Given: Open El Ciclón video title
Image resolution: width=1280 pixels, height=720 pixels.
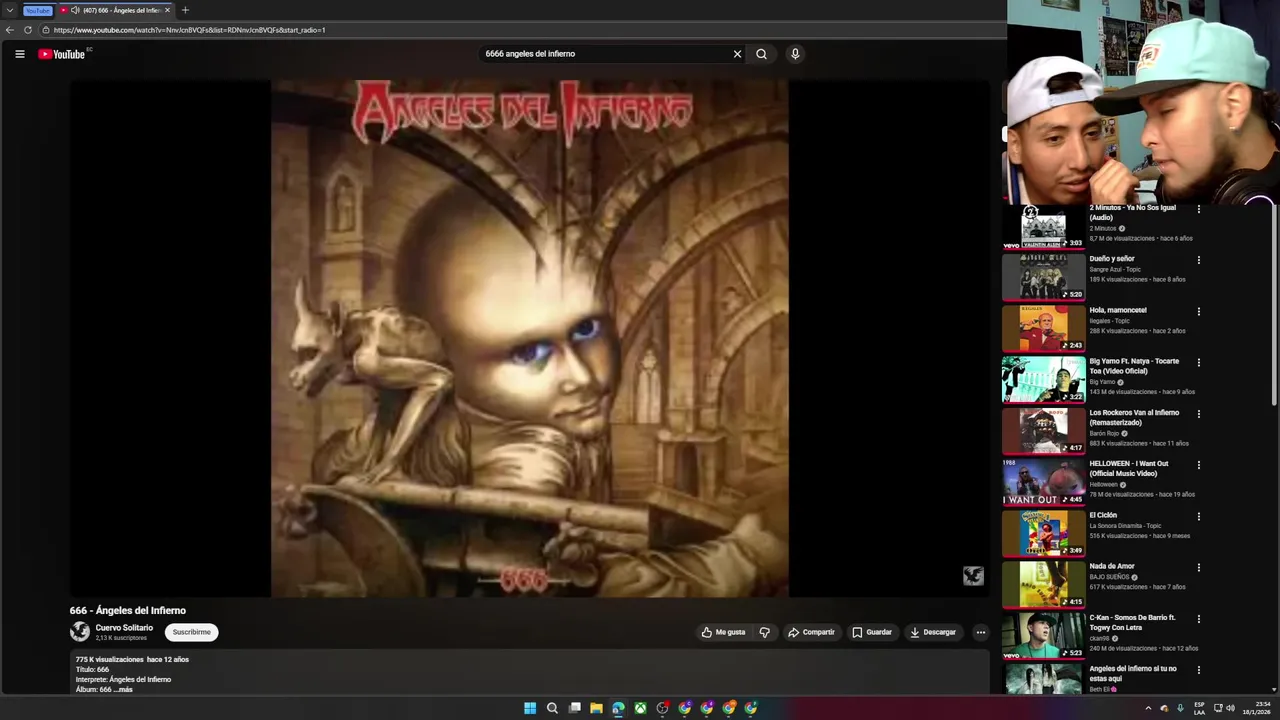Looking at the screenshot, I should coord(1103,515).
